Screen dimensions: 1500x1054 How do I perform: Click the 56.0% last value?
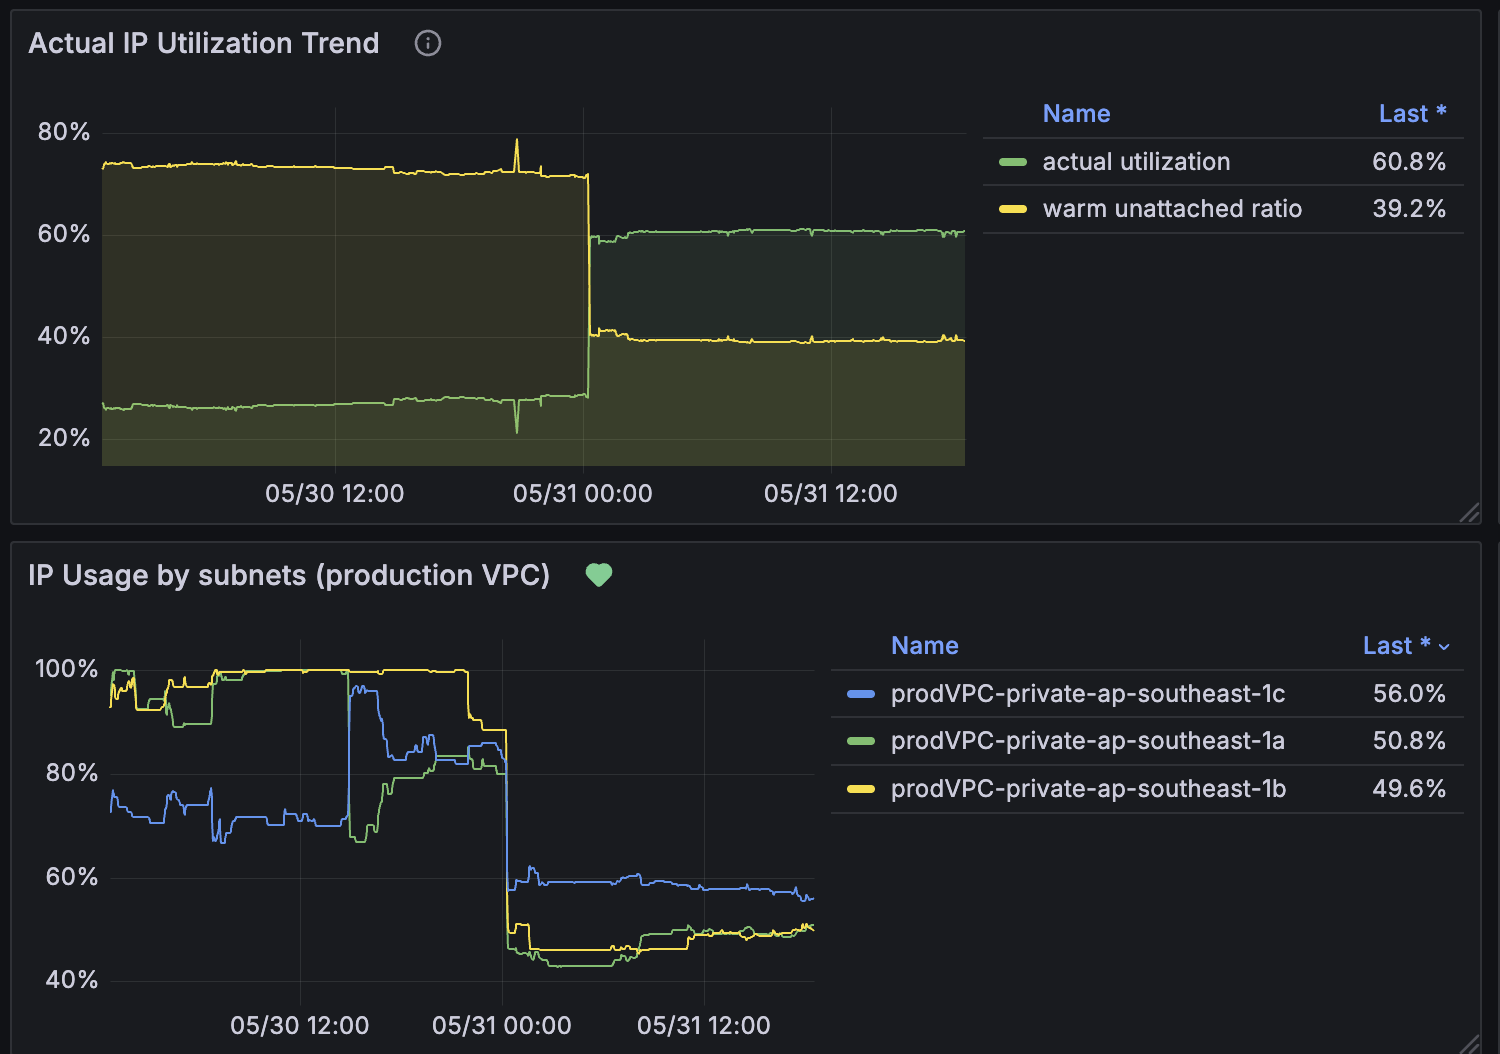click(x=1409, y=694)
